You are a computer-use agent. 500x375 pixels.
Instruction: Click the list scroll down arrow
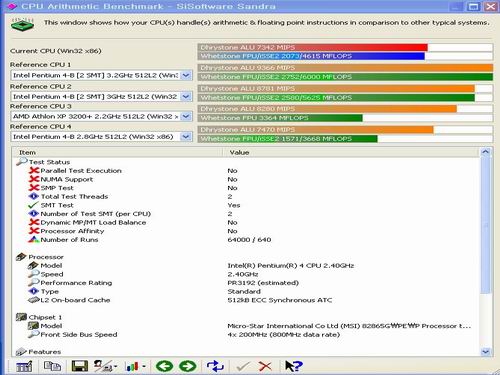[x=486, y=351]
